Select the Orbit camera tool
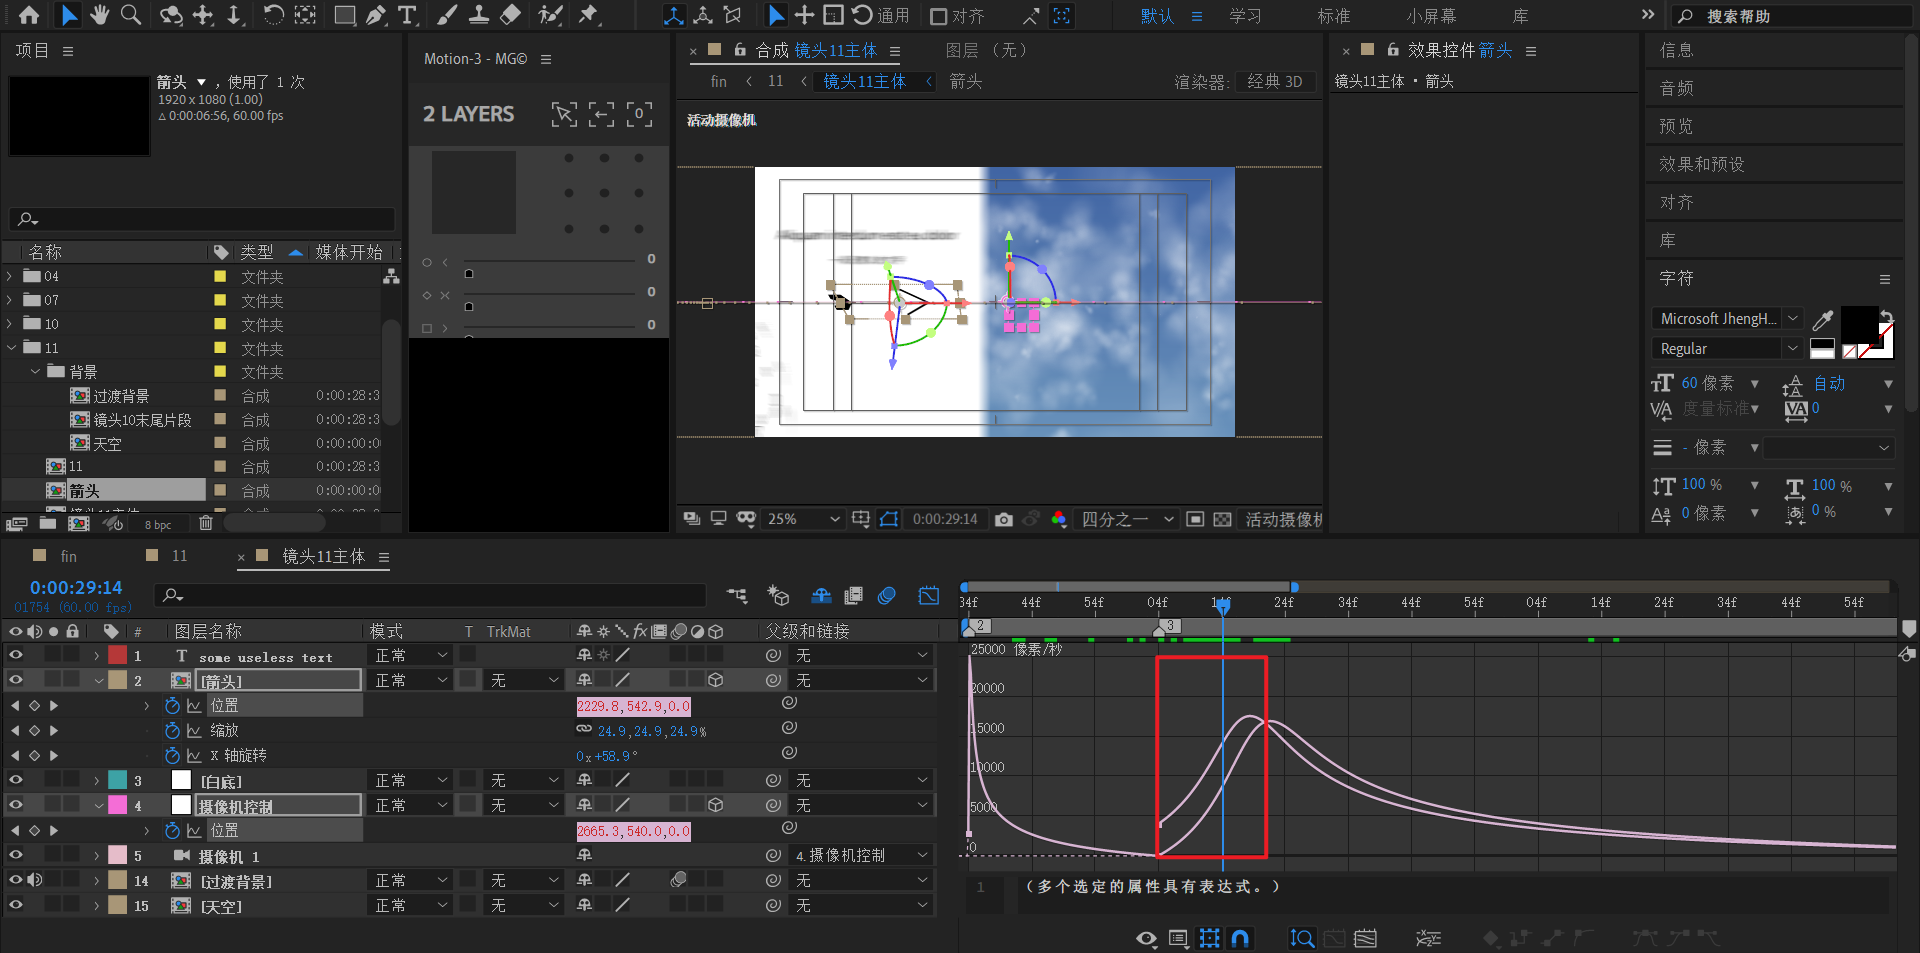The height and width of the screenshot is (953, 1920). point(171,15)
